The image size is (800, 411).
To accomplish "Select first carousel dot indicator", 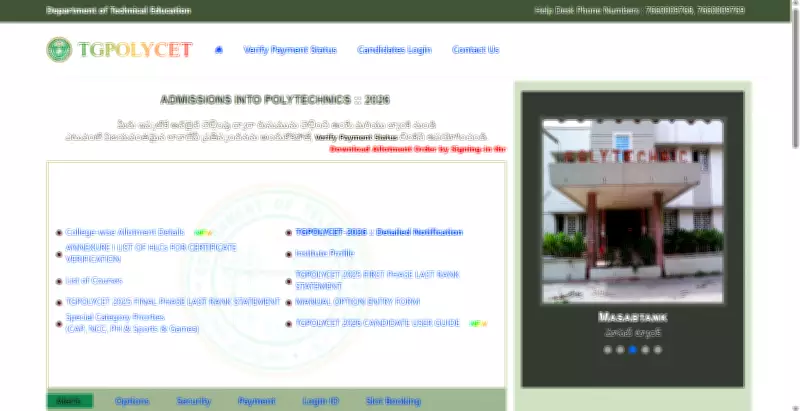I will pyautogui.click(x=608, y=350).
